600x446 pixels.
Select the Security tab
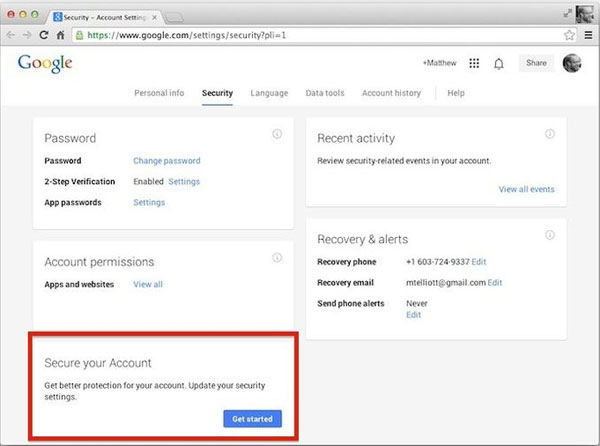(217, 93)
